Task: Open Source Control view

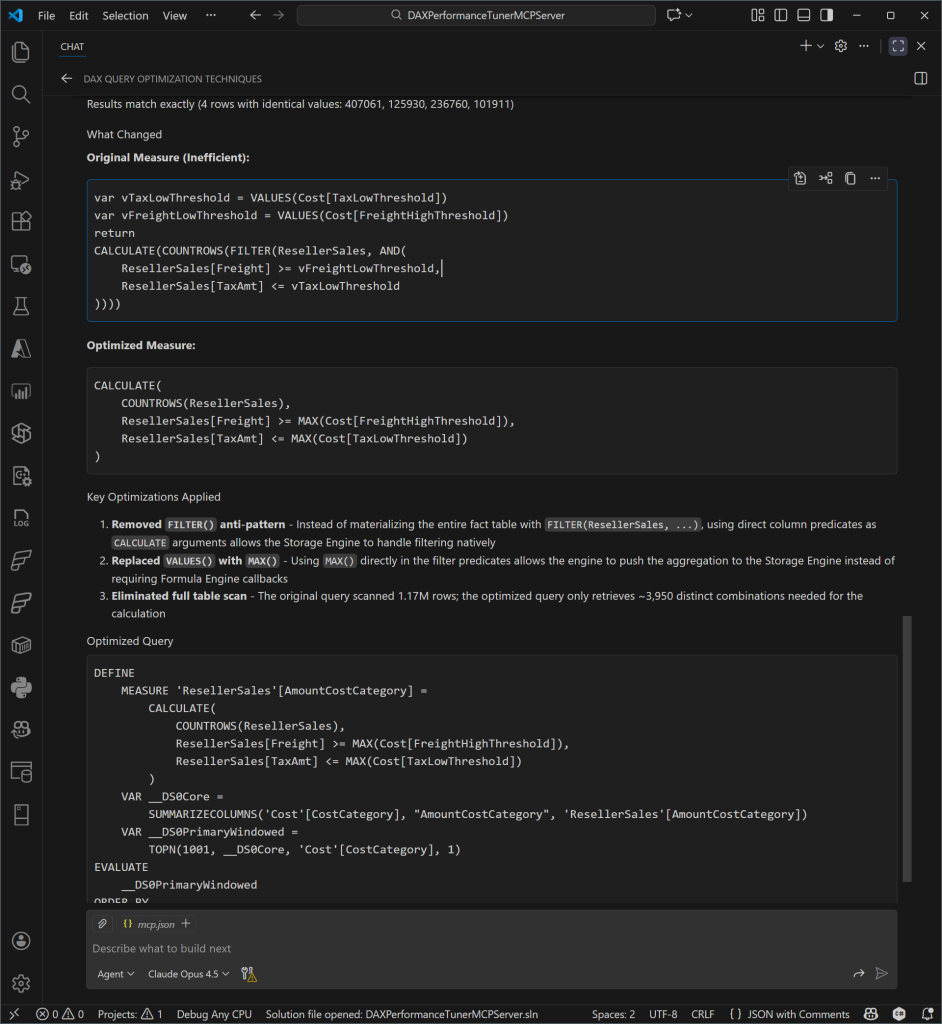Action: (x=20, y=136)
